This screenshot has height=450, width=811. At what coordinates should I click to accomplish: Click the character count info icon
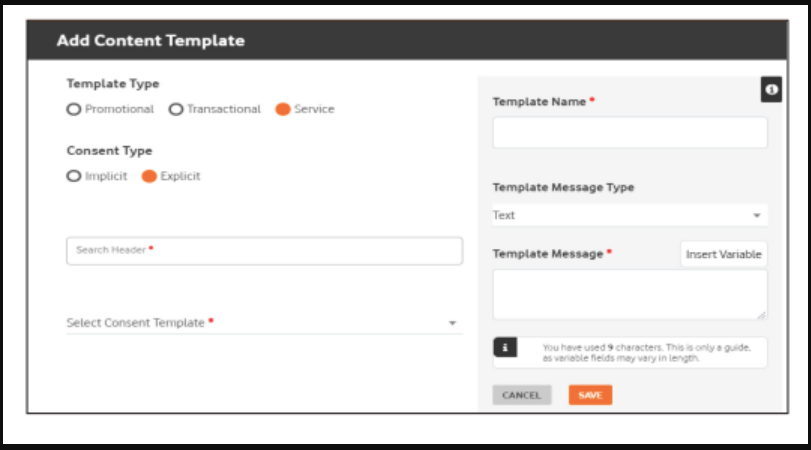(505, 348)
